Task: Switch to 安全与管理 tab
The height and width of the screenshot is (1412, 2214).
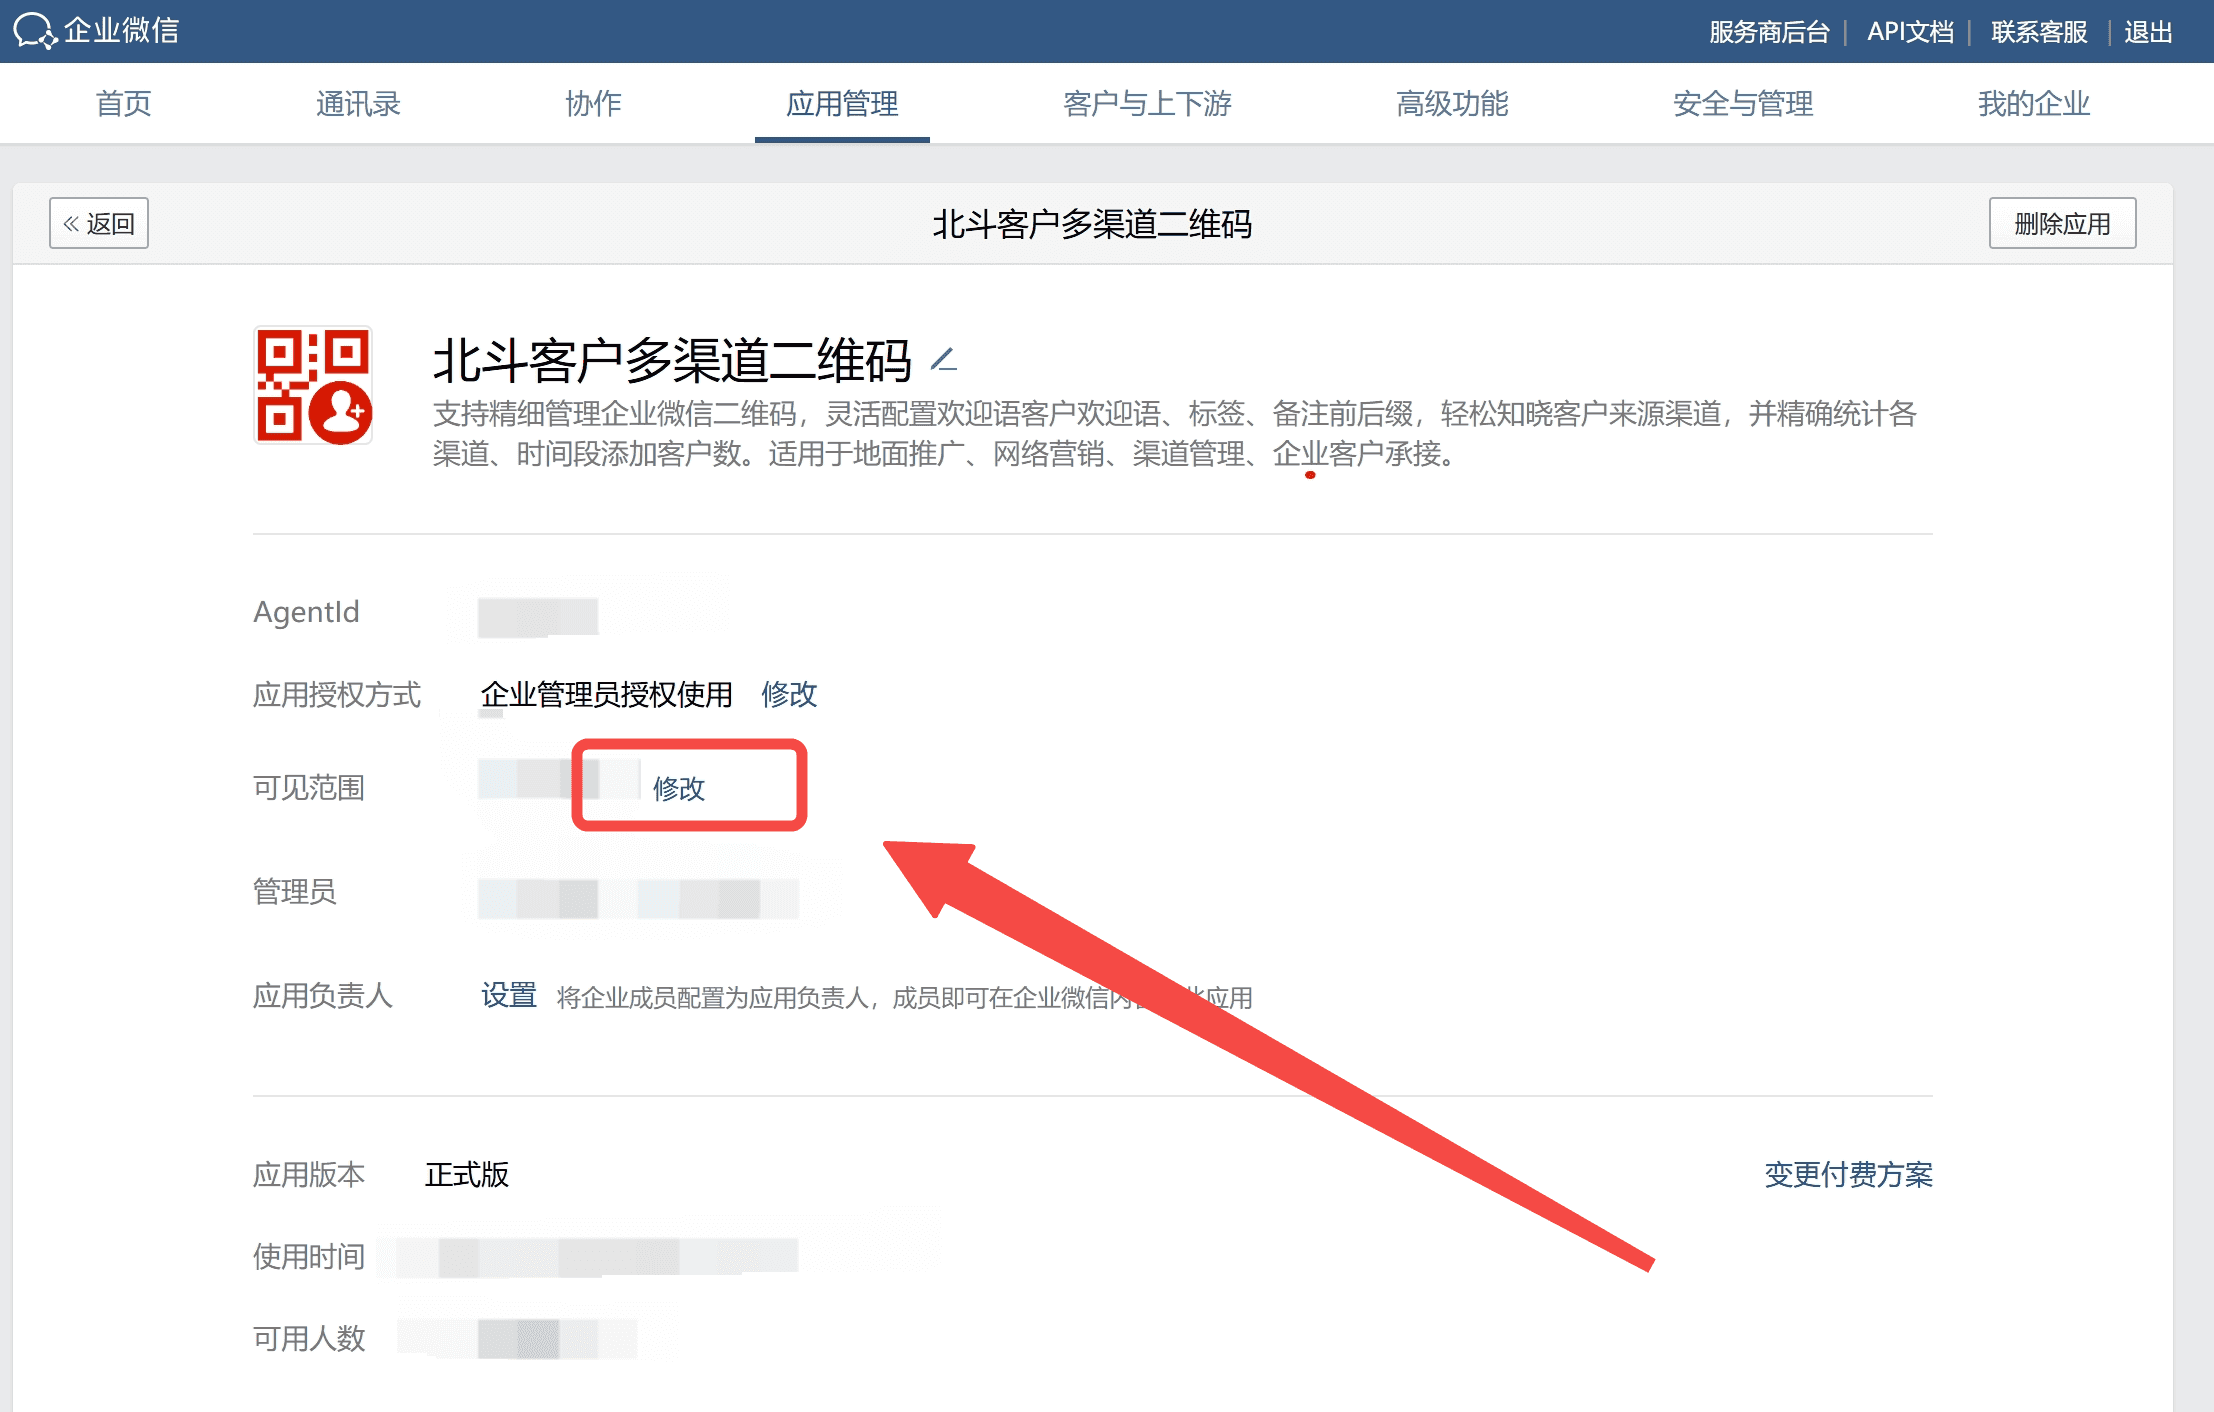Action: pos(1743,103)
